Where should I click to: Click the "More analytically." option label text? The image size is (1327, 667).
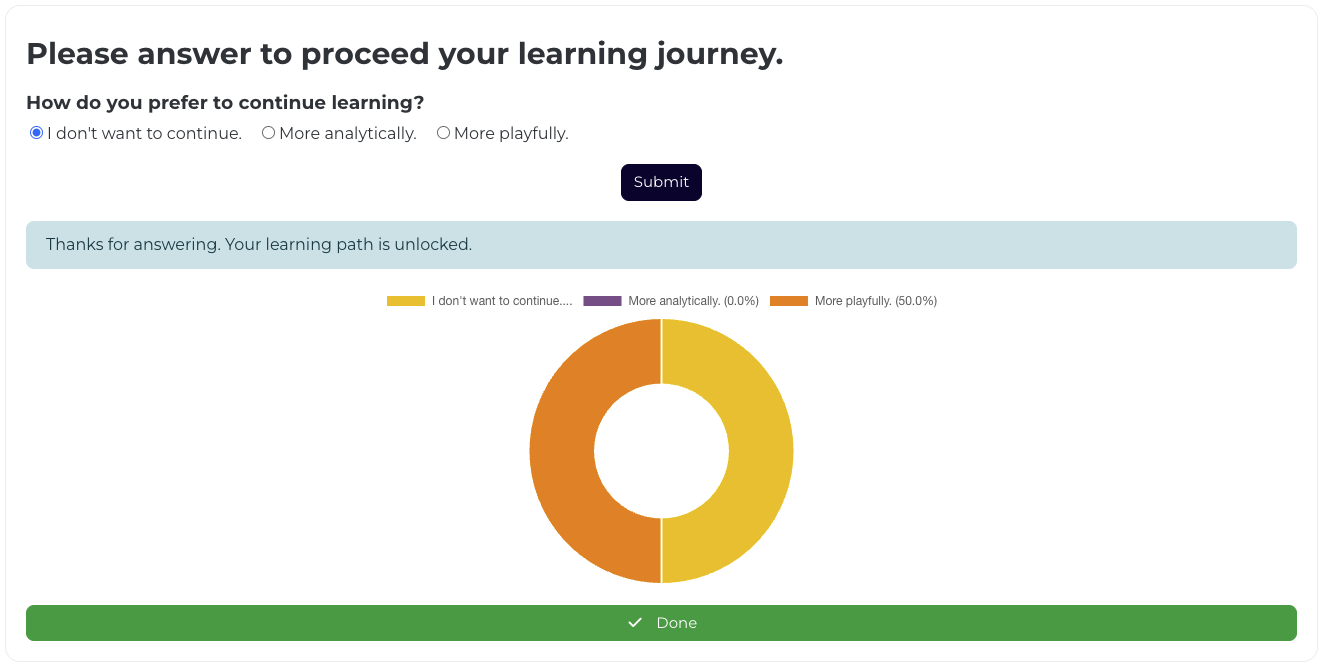pos(348,133)
